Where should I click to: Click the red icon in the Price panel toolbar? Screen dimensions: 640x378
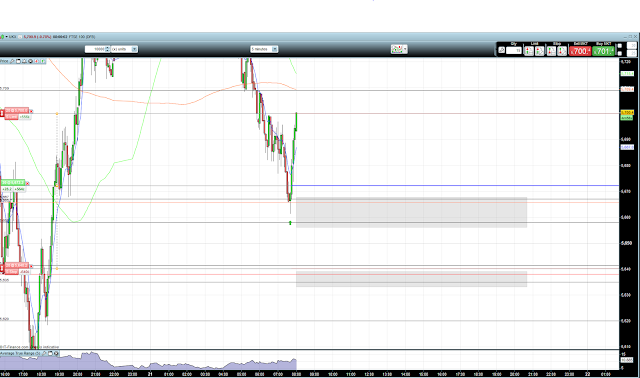pos(36,61)
